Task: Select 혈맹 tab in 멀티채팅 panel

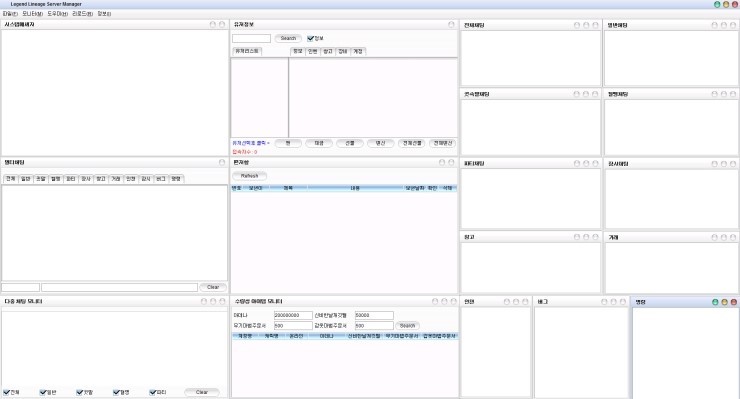Action: [56, 178]
